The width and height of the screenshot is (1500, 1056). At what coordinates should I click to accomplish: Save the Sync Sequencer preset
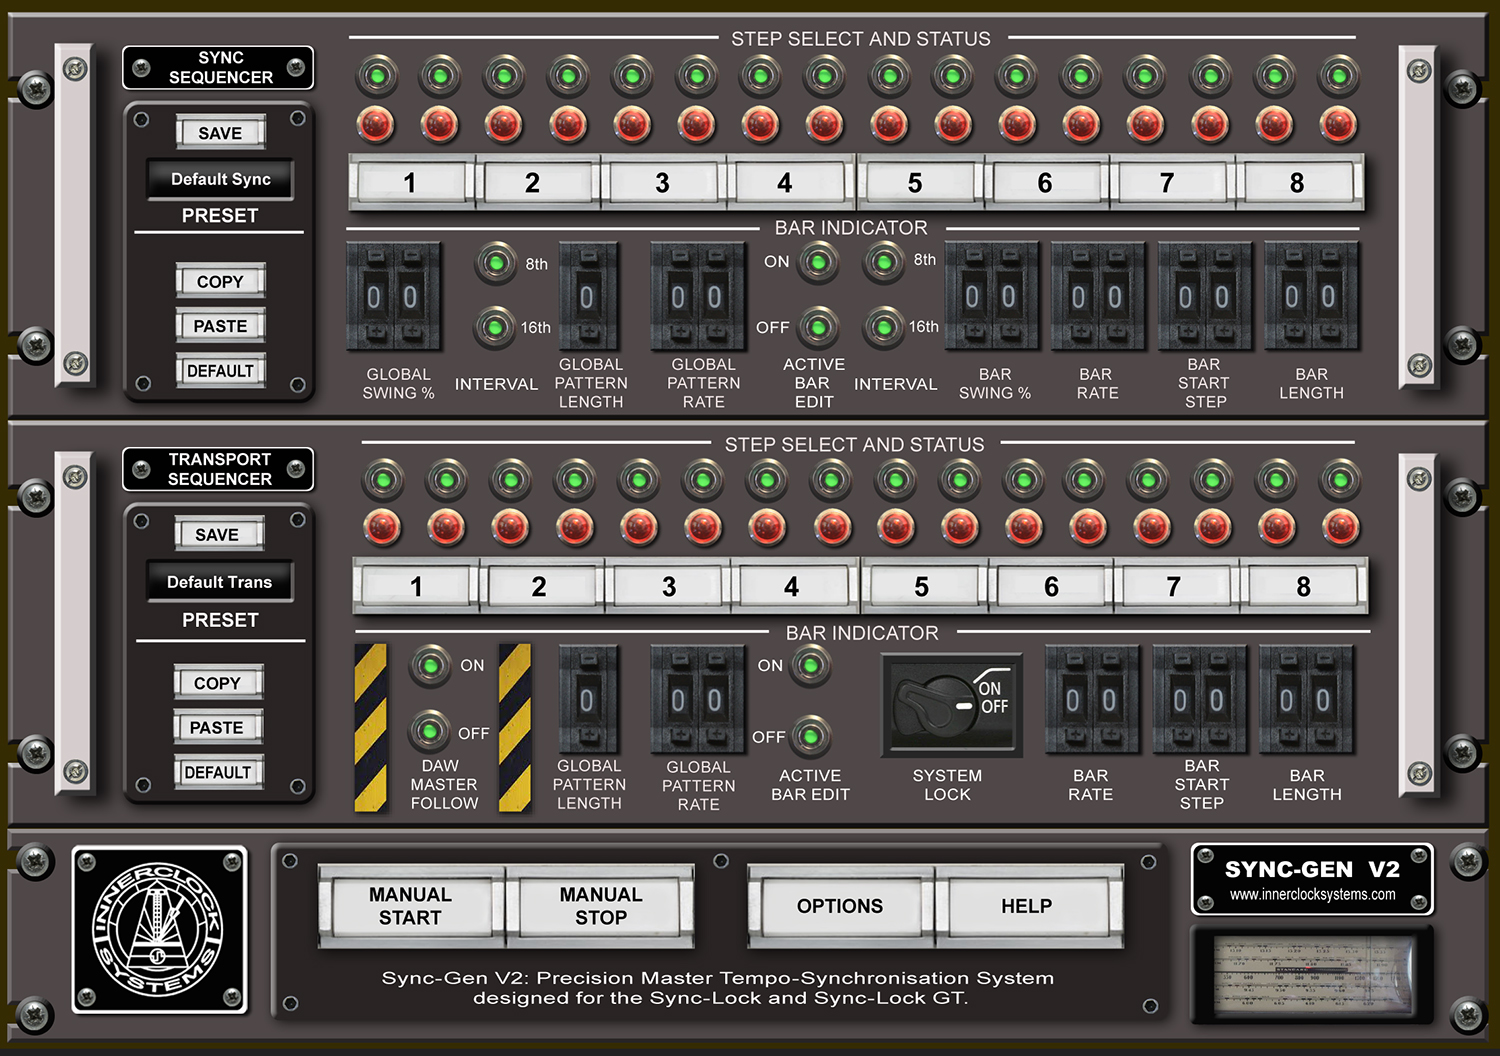(x=220, y=133)
